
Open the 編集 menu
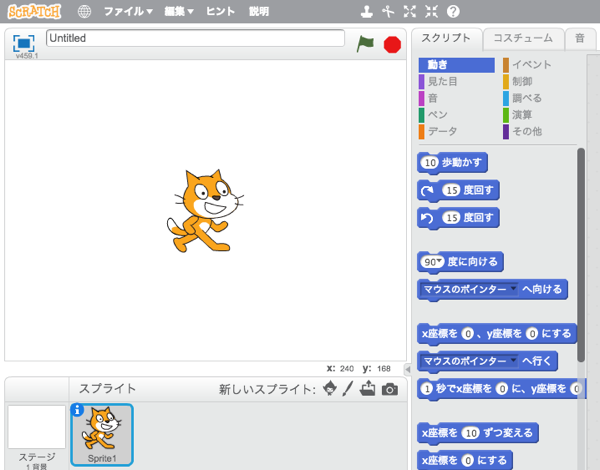179,11
